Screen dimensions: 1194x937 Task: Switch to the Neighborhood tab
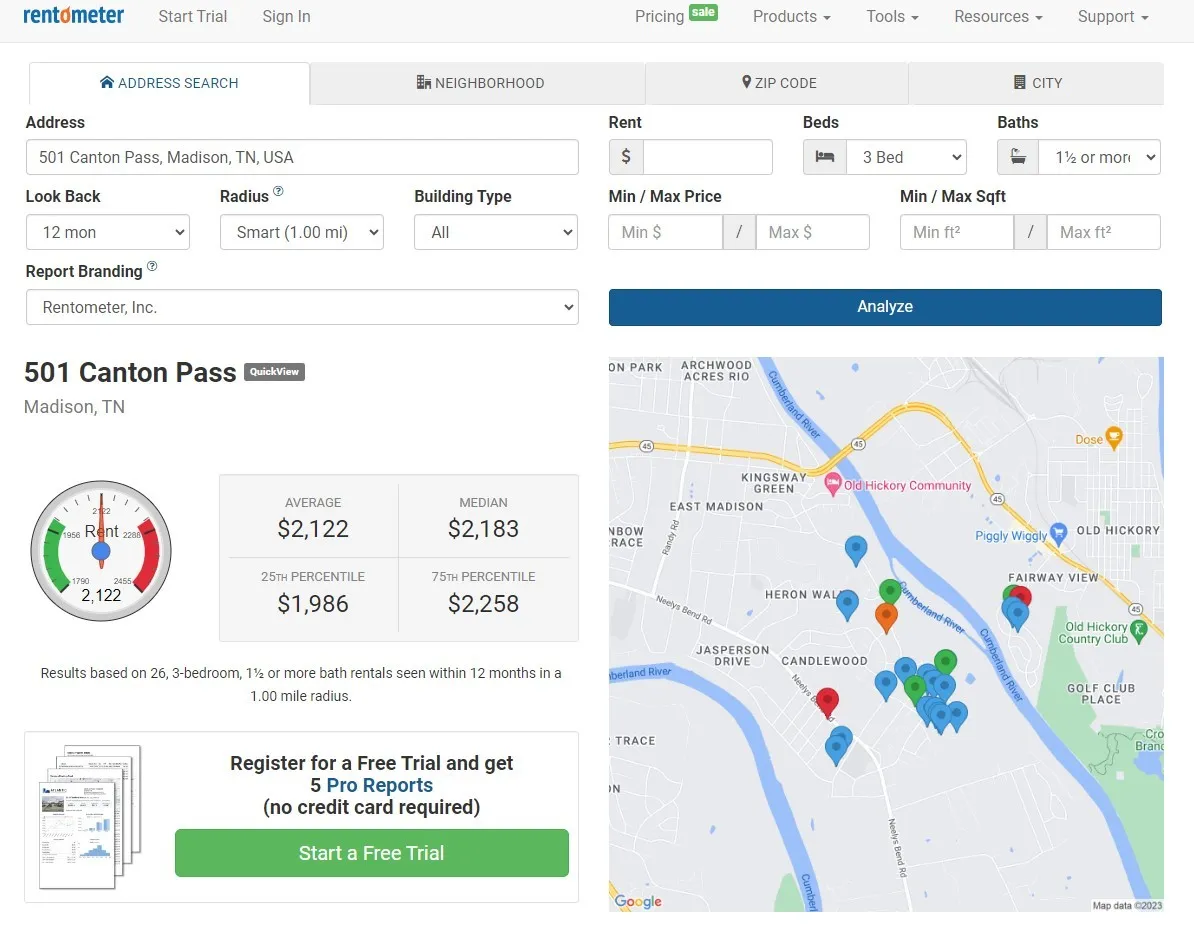click(x=478, y=83)
